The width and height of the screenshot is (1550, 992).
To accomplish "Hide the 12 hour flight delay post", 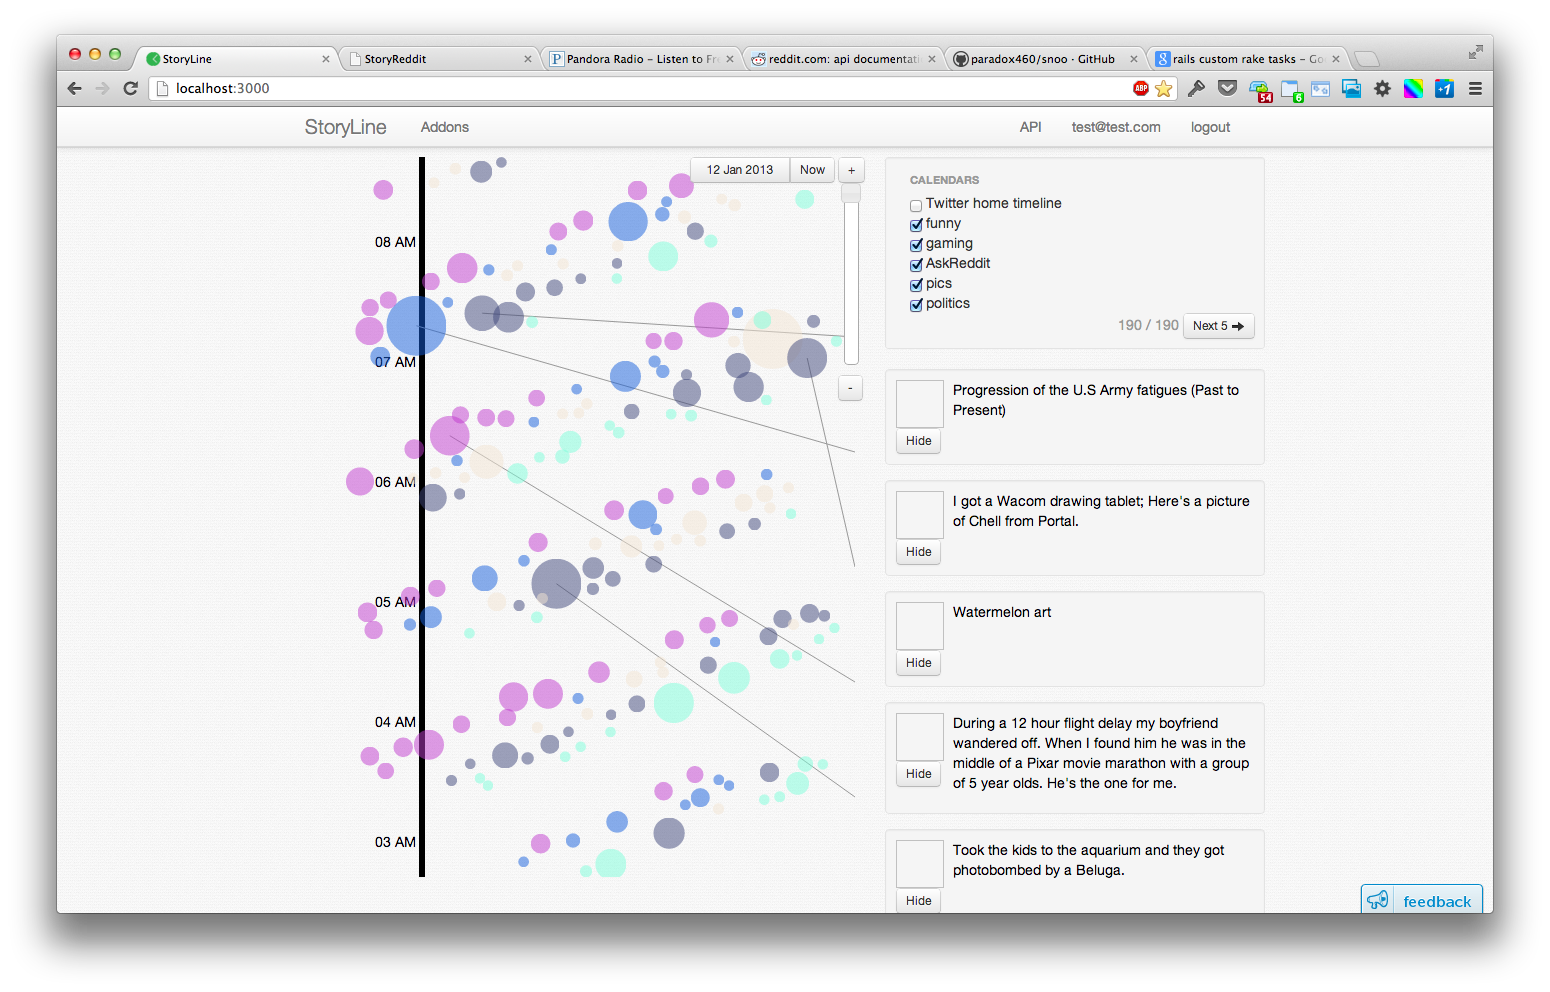I will 918,774.
